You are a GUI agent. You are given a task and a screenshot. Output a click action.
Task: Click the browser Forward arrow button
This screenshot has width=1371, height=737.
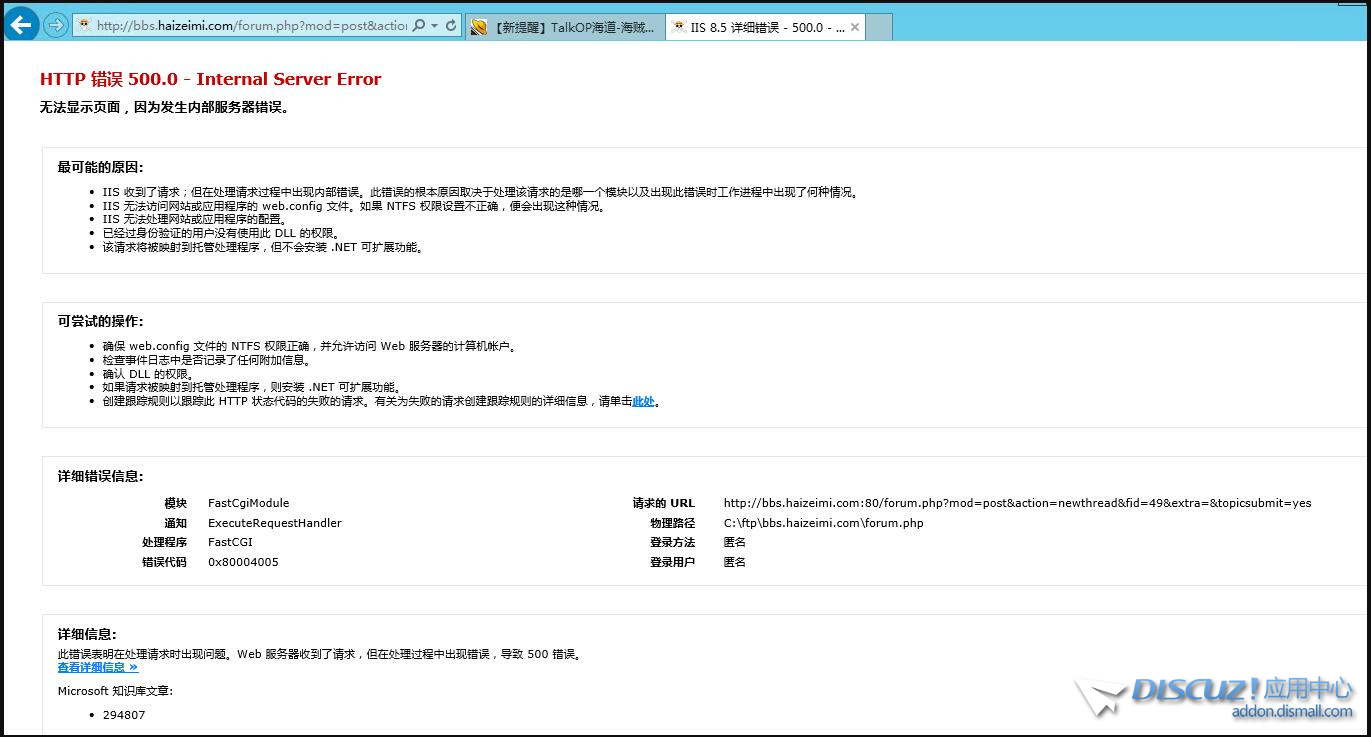(56, 26)
